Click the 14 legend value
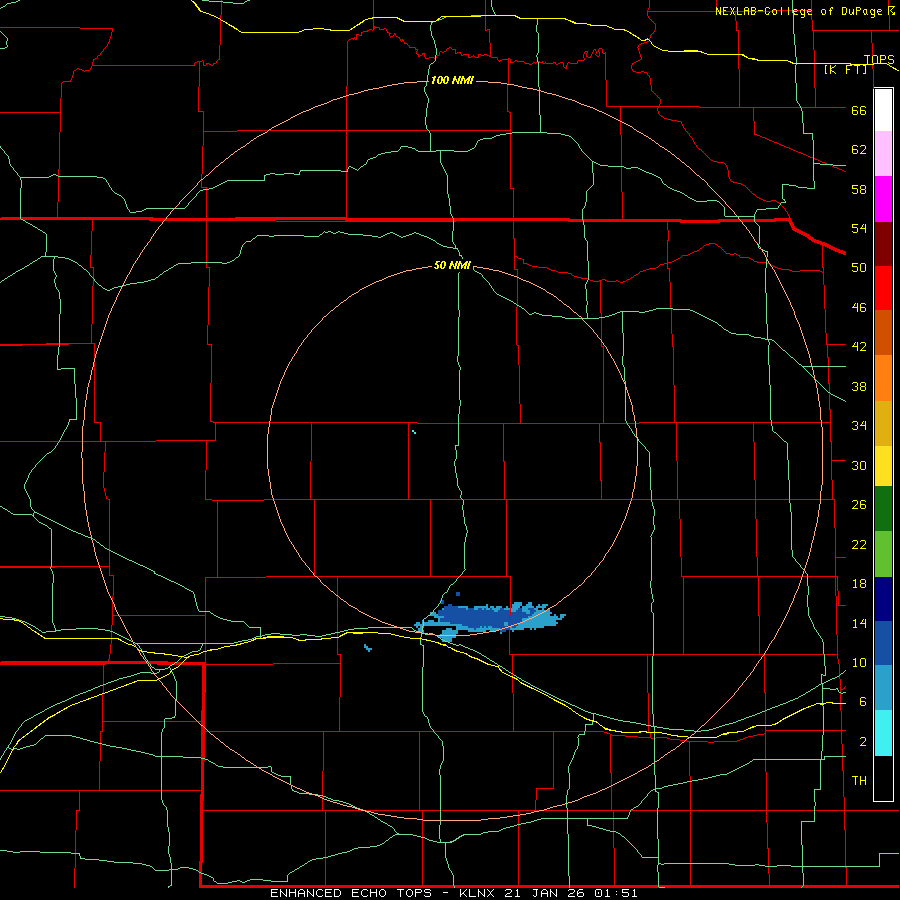The width and height of the screenshot is (900, 900). (859, 623)
